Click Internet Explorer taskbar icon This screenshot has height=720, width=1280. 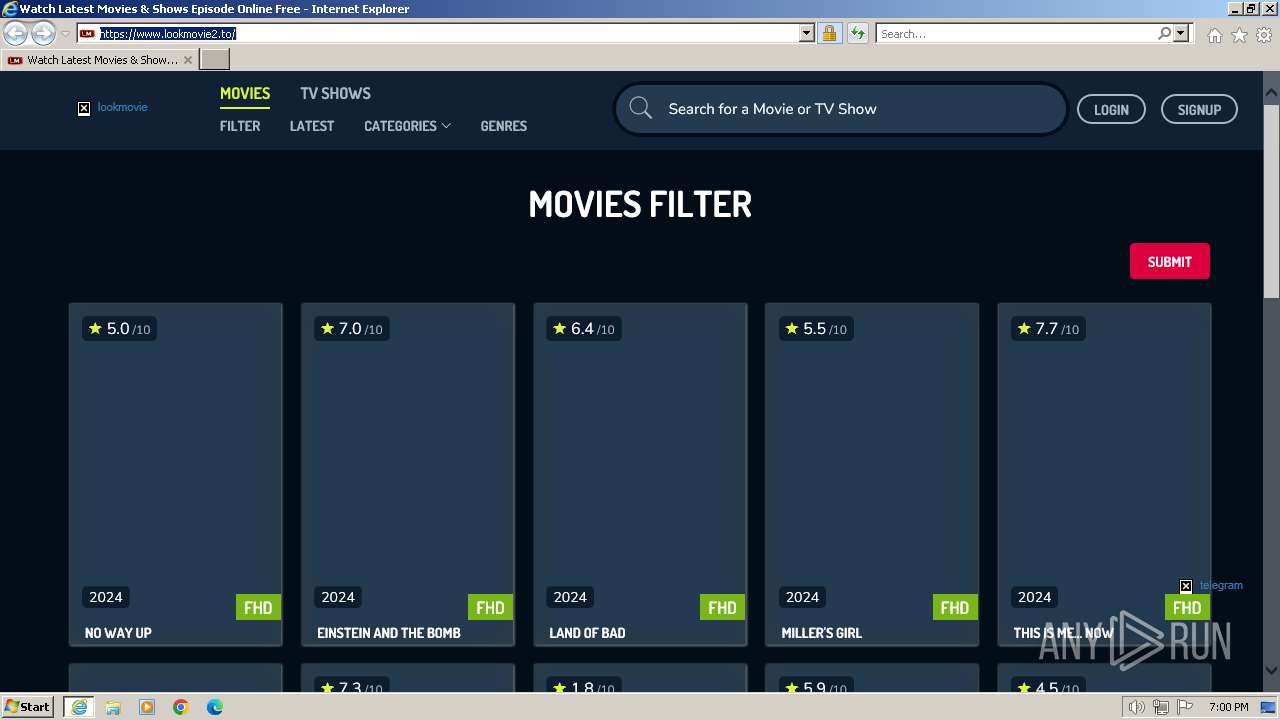tap(78, 707)
